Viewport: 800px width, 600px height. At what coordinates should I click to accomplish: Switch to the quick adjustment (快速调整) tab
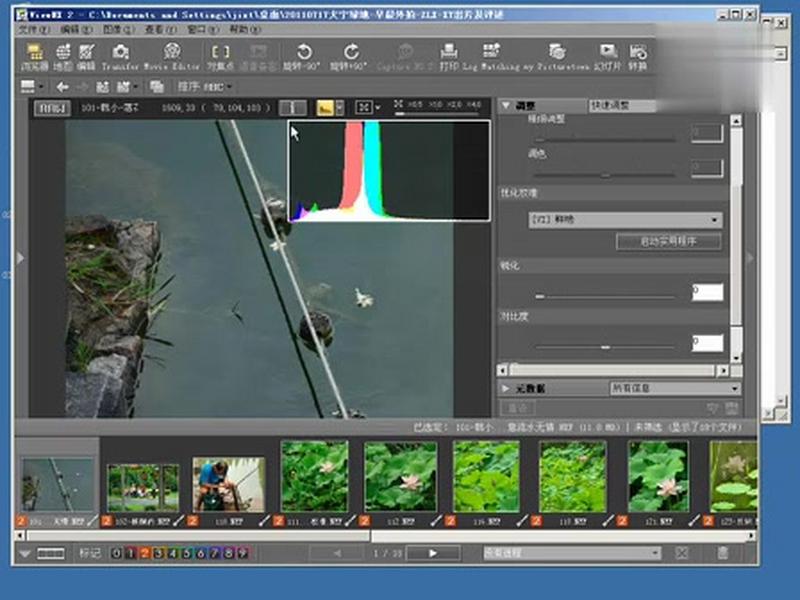[610, 105]
